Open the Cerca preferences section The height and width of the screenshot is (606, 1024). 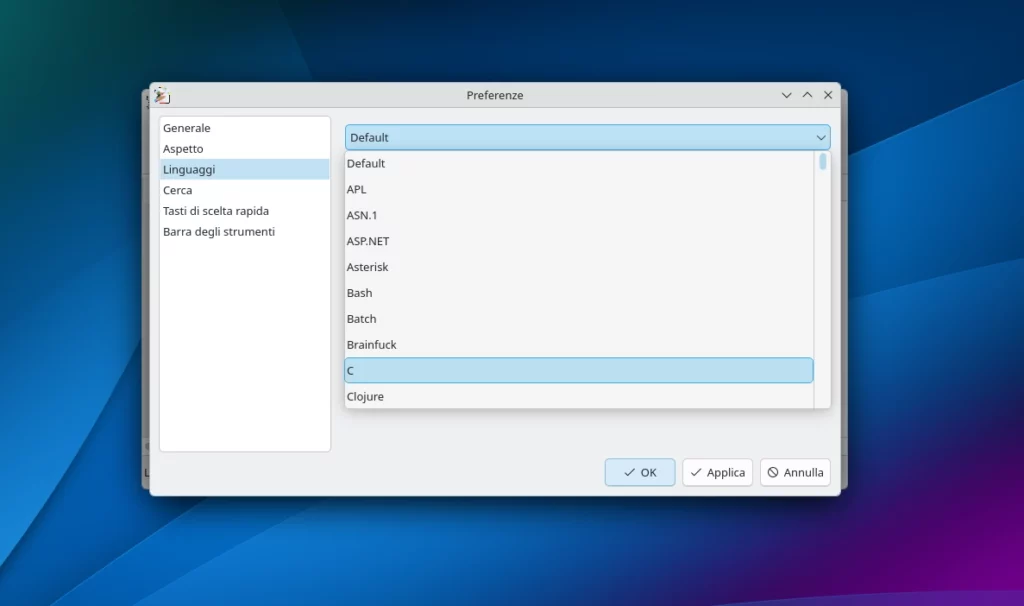pyautogui.click(x=245, y=190)
